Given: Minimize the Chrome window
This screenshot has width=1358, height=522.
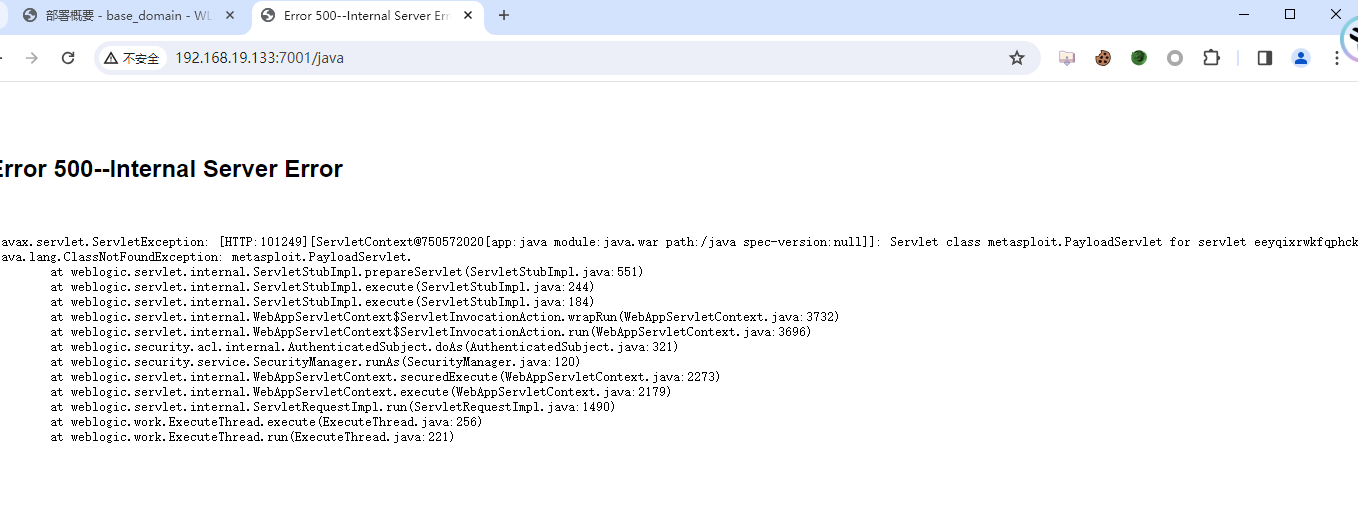Looking at the screenshot, I should (x=1244, y=15).
